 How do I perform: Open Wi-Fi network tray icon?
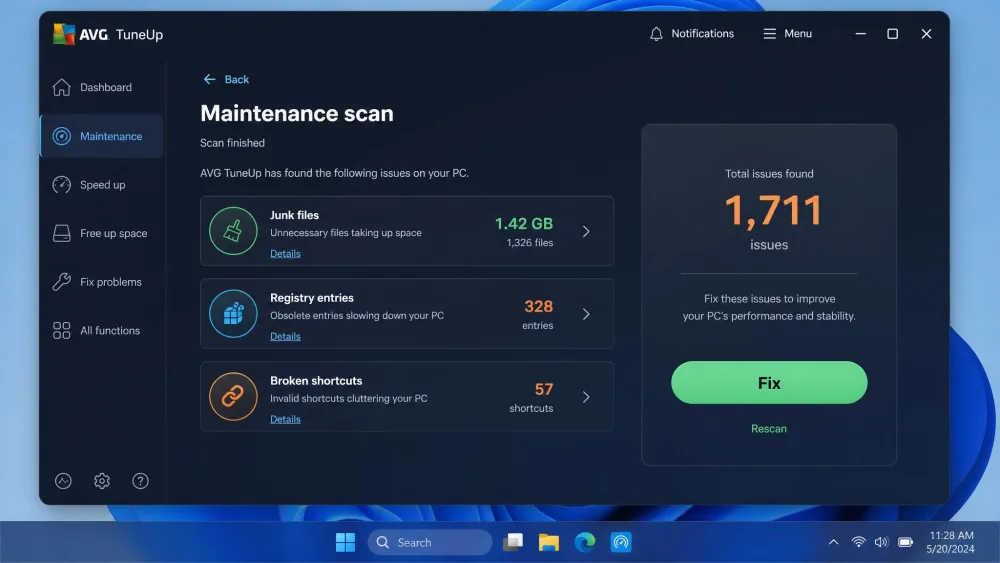858,543
